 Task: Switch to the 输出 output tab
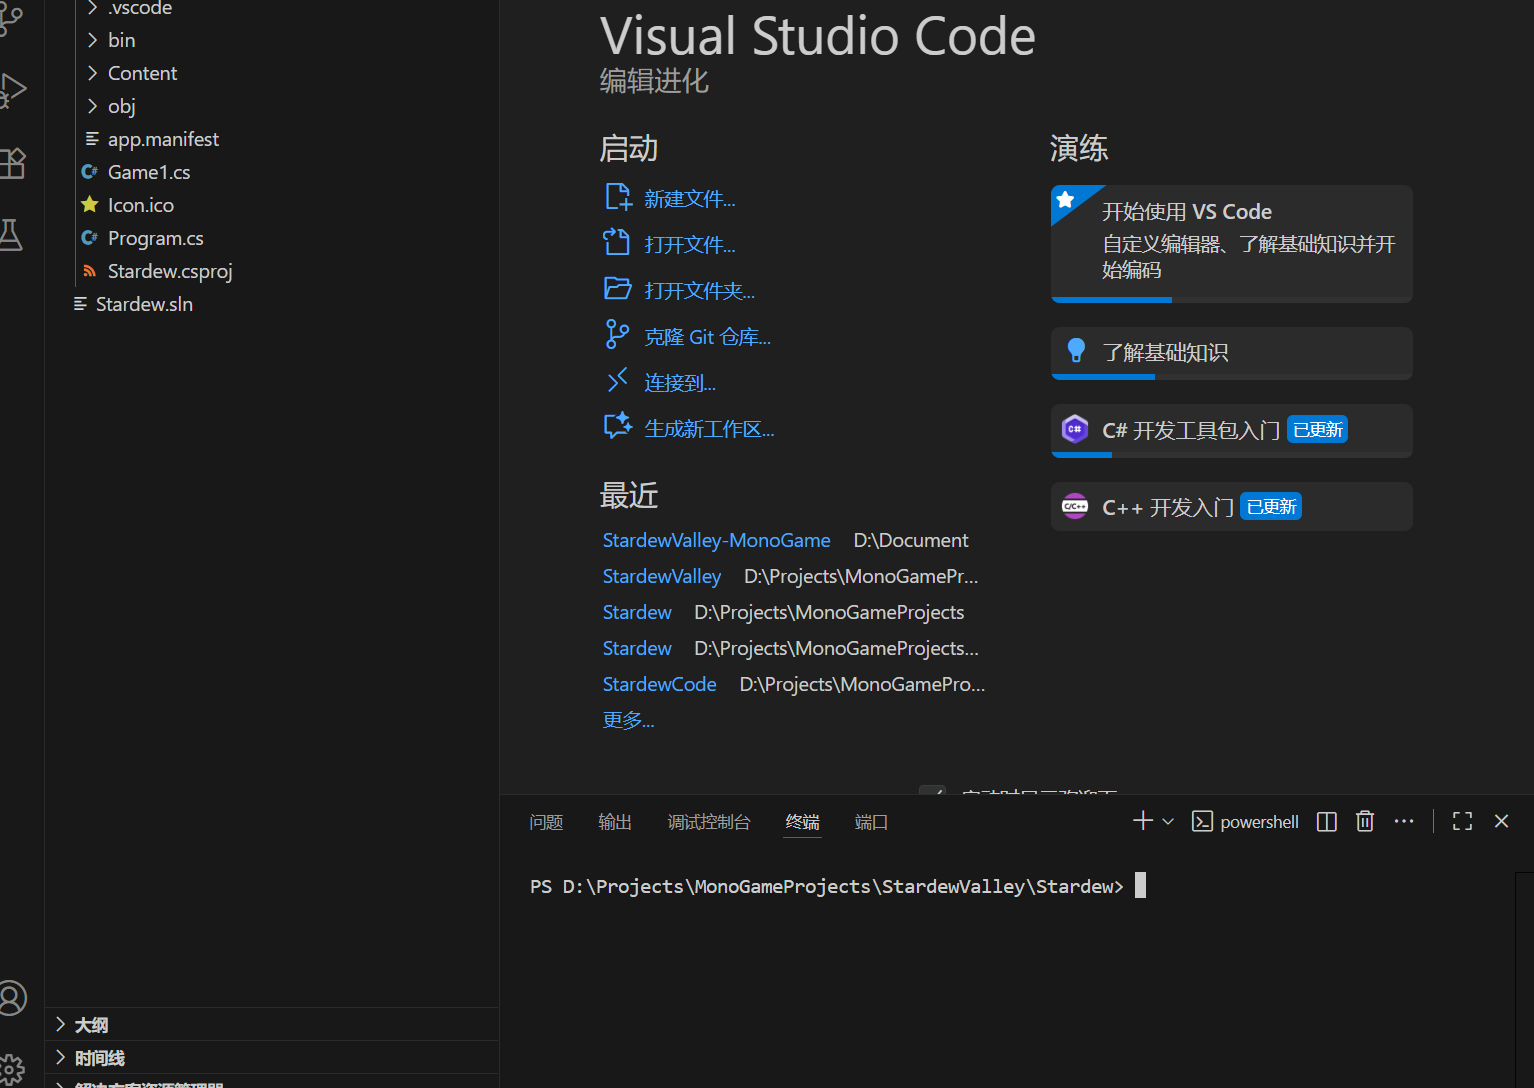pos(615,822)
